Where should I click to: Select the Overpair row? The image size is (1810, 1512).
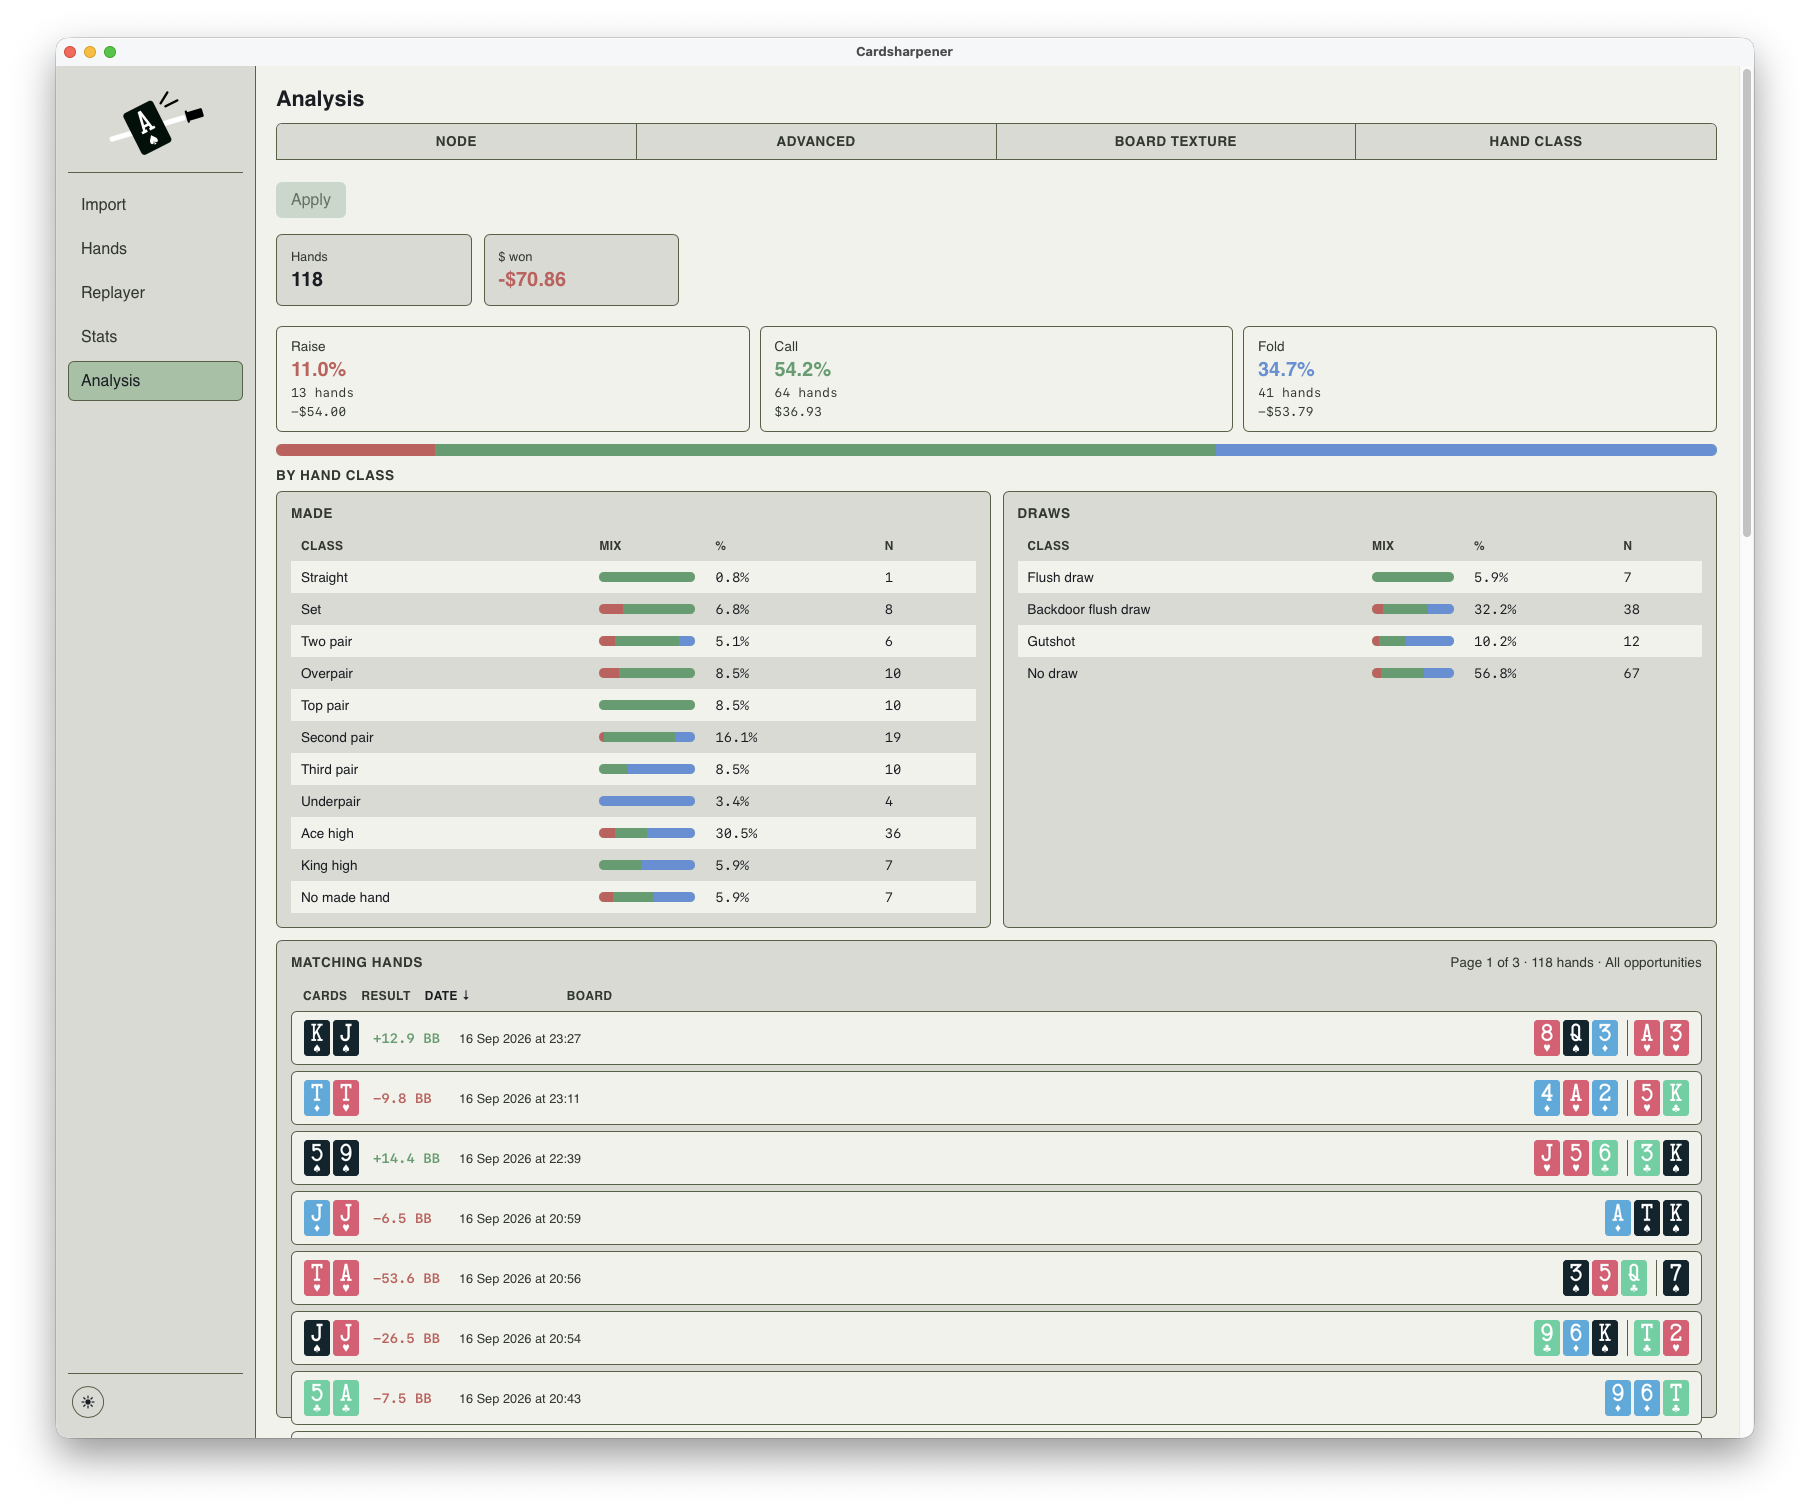pyautogui.click(x=634, y=674)
